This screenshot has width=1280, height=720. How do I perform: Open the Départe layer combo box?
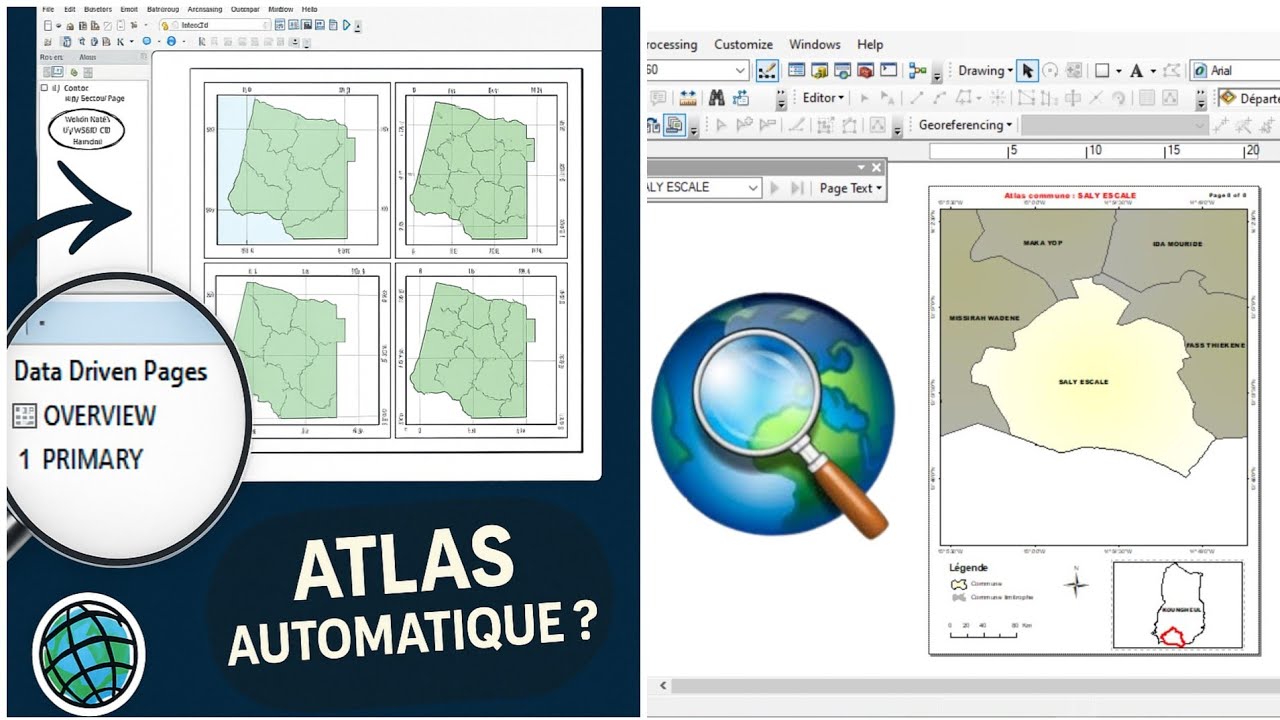(x=1248, y=98)
